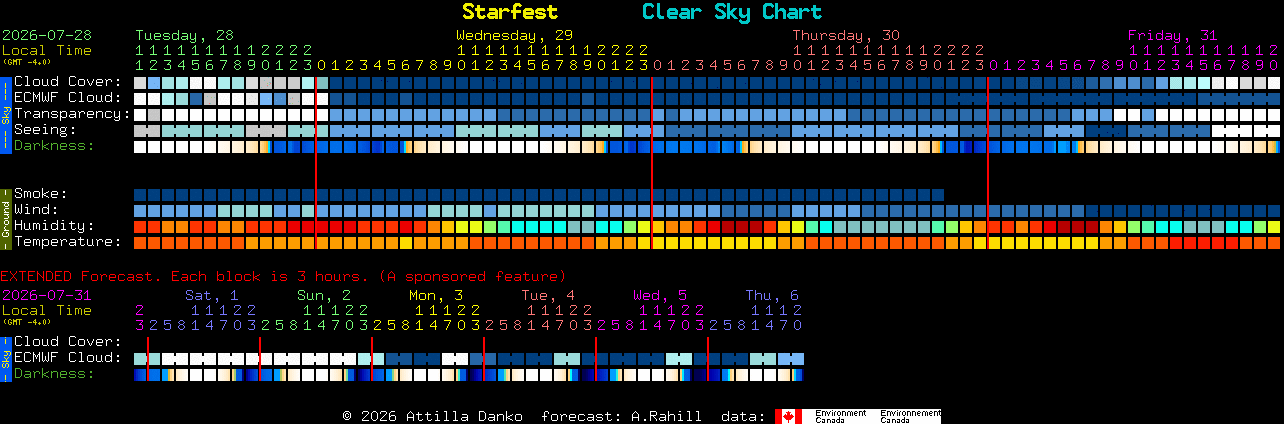The width and height of the screenshot is (1284, 424).
Task: Open the green Darkness row label in main chart
Action: (x=54, y=145)
